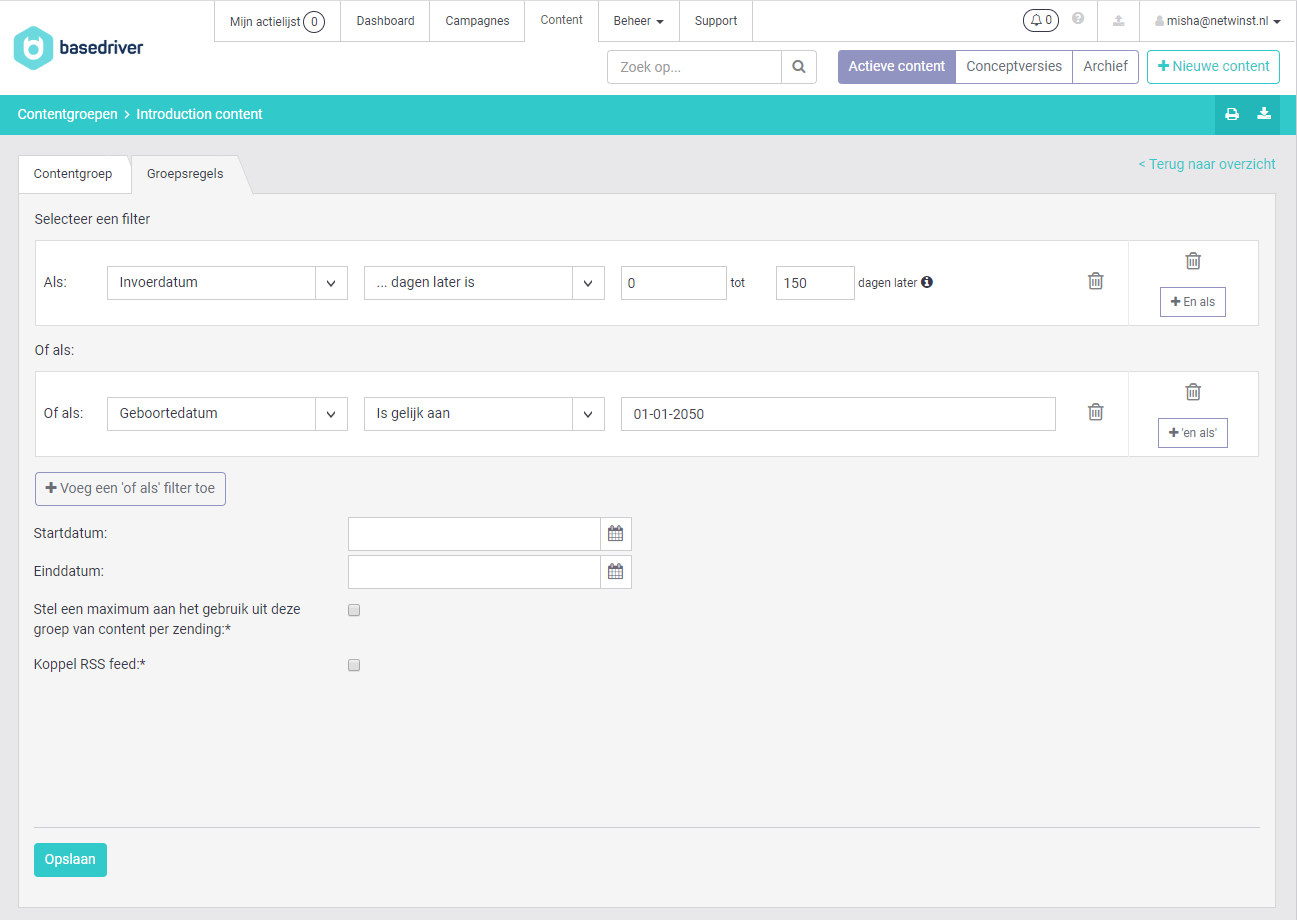Click the 'En als' button

[1193, 302]
